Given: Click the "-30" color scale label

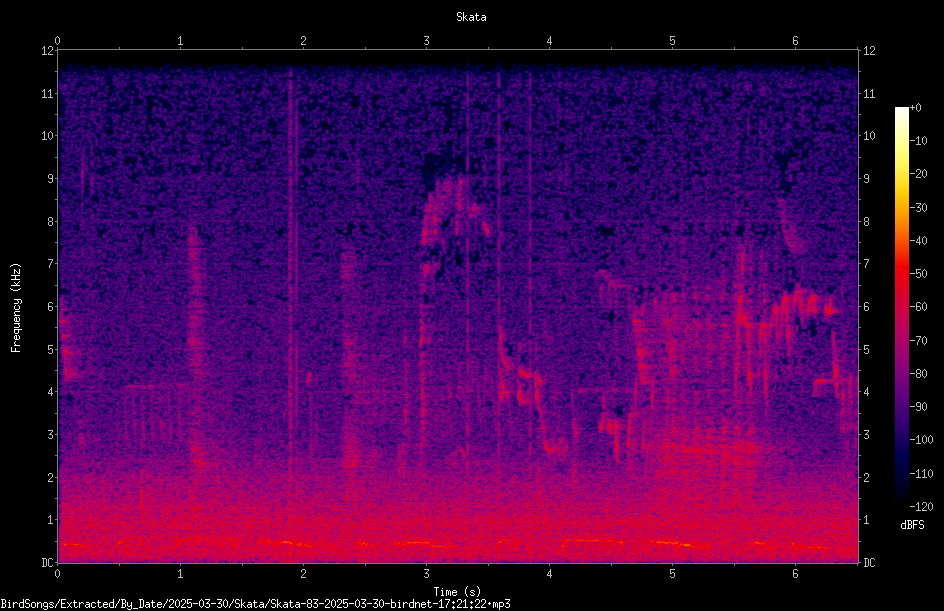Looking at the screenshot, I should [x=918, y=208].
